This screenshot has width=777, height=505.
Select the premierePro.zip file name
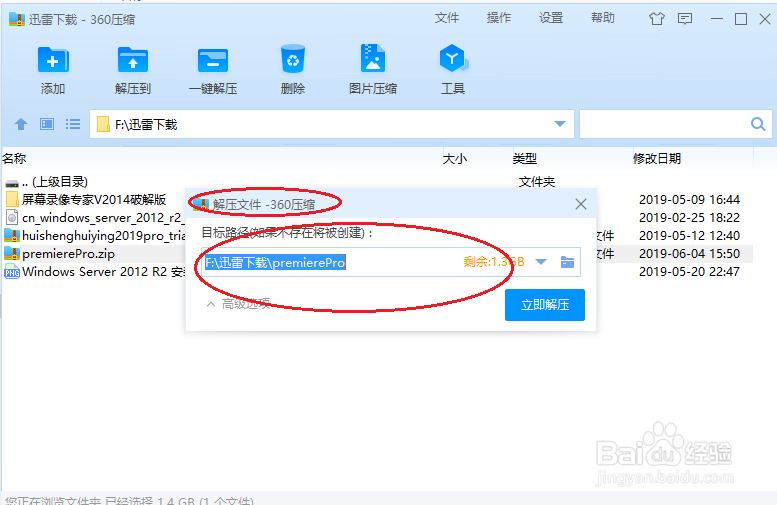tap(68, 254)
